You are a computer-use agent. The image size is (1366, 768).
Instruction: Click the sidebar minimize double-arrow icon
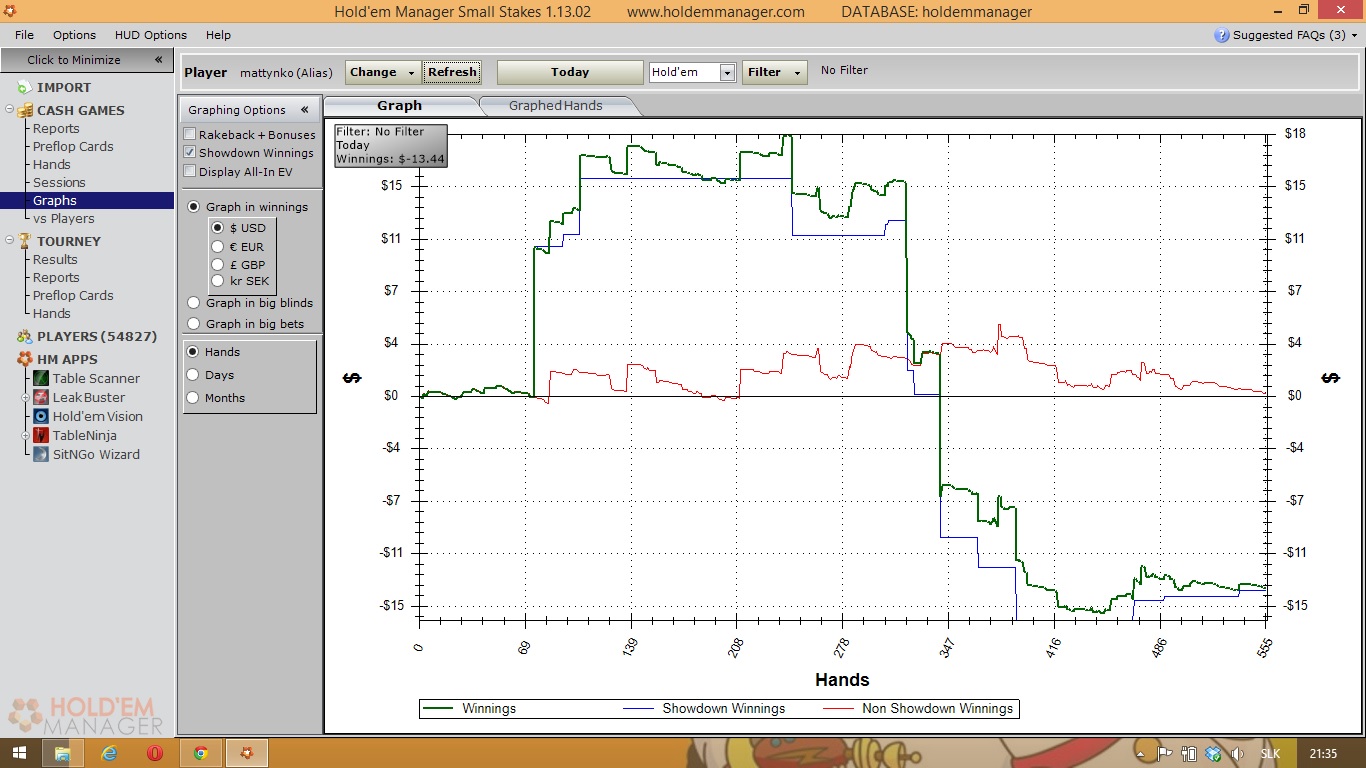click(158, 60)
